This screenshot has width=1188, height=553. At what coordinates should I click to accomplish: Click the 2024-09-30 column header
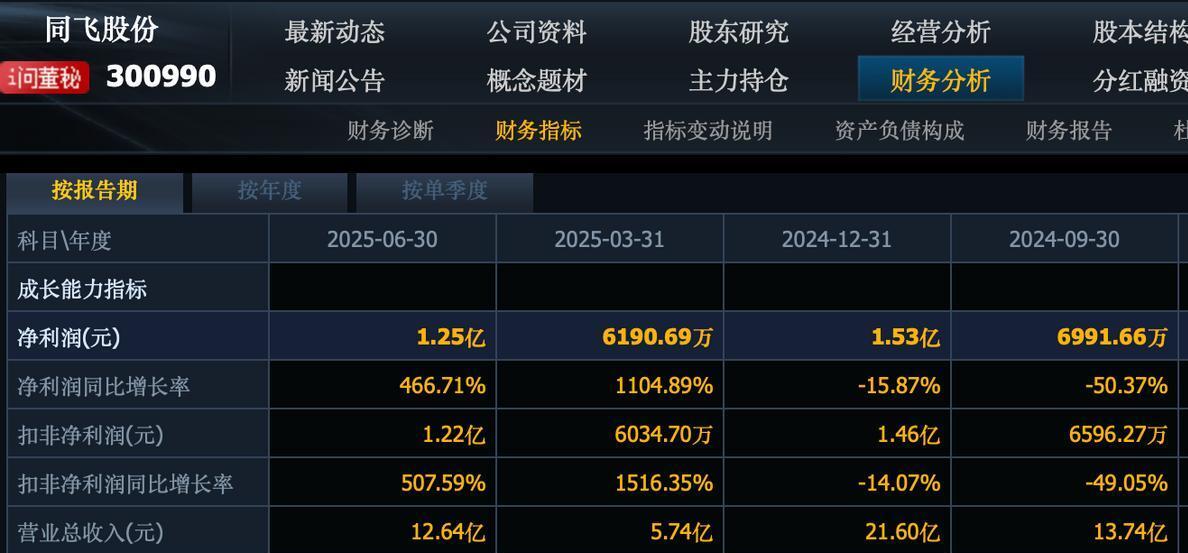click(x=1064, y=240)
